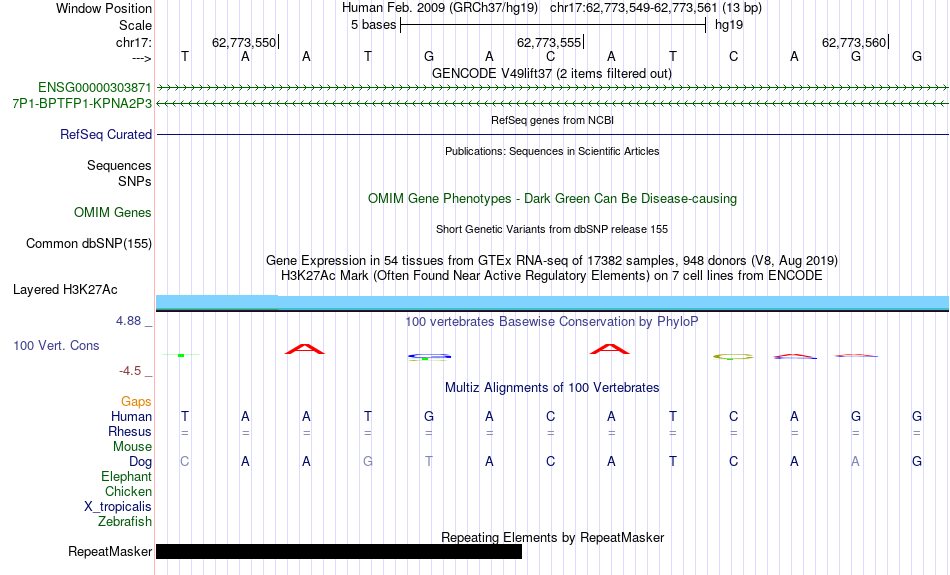Viewport: 950px width, 575px height.
Task: Click the Dog species label
Action: click(x=141, y=462)
